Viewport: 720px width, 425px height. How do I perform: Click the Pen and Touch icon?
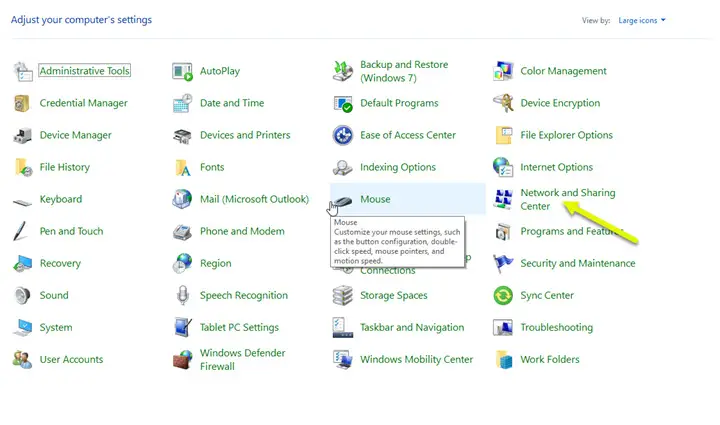tap(20, 231)
